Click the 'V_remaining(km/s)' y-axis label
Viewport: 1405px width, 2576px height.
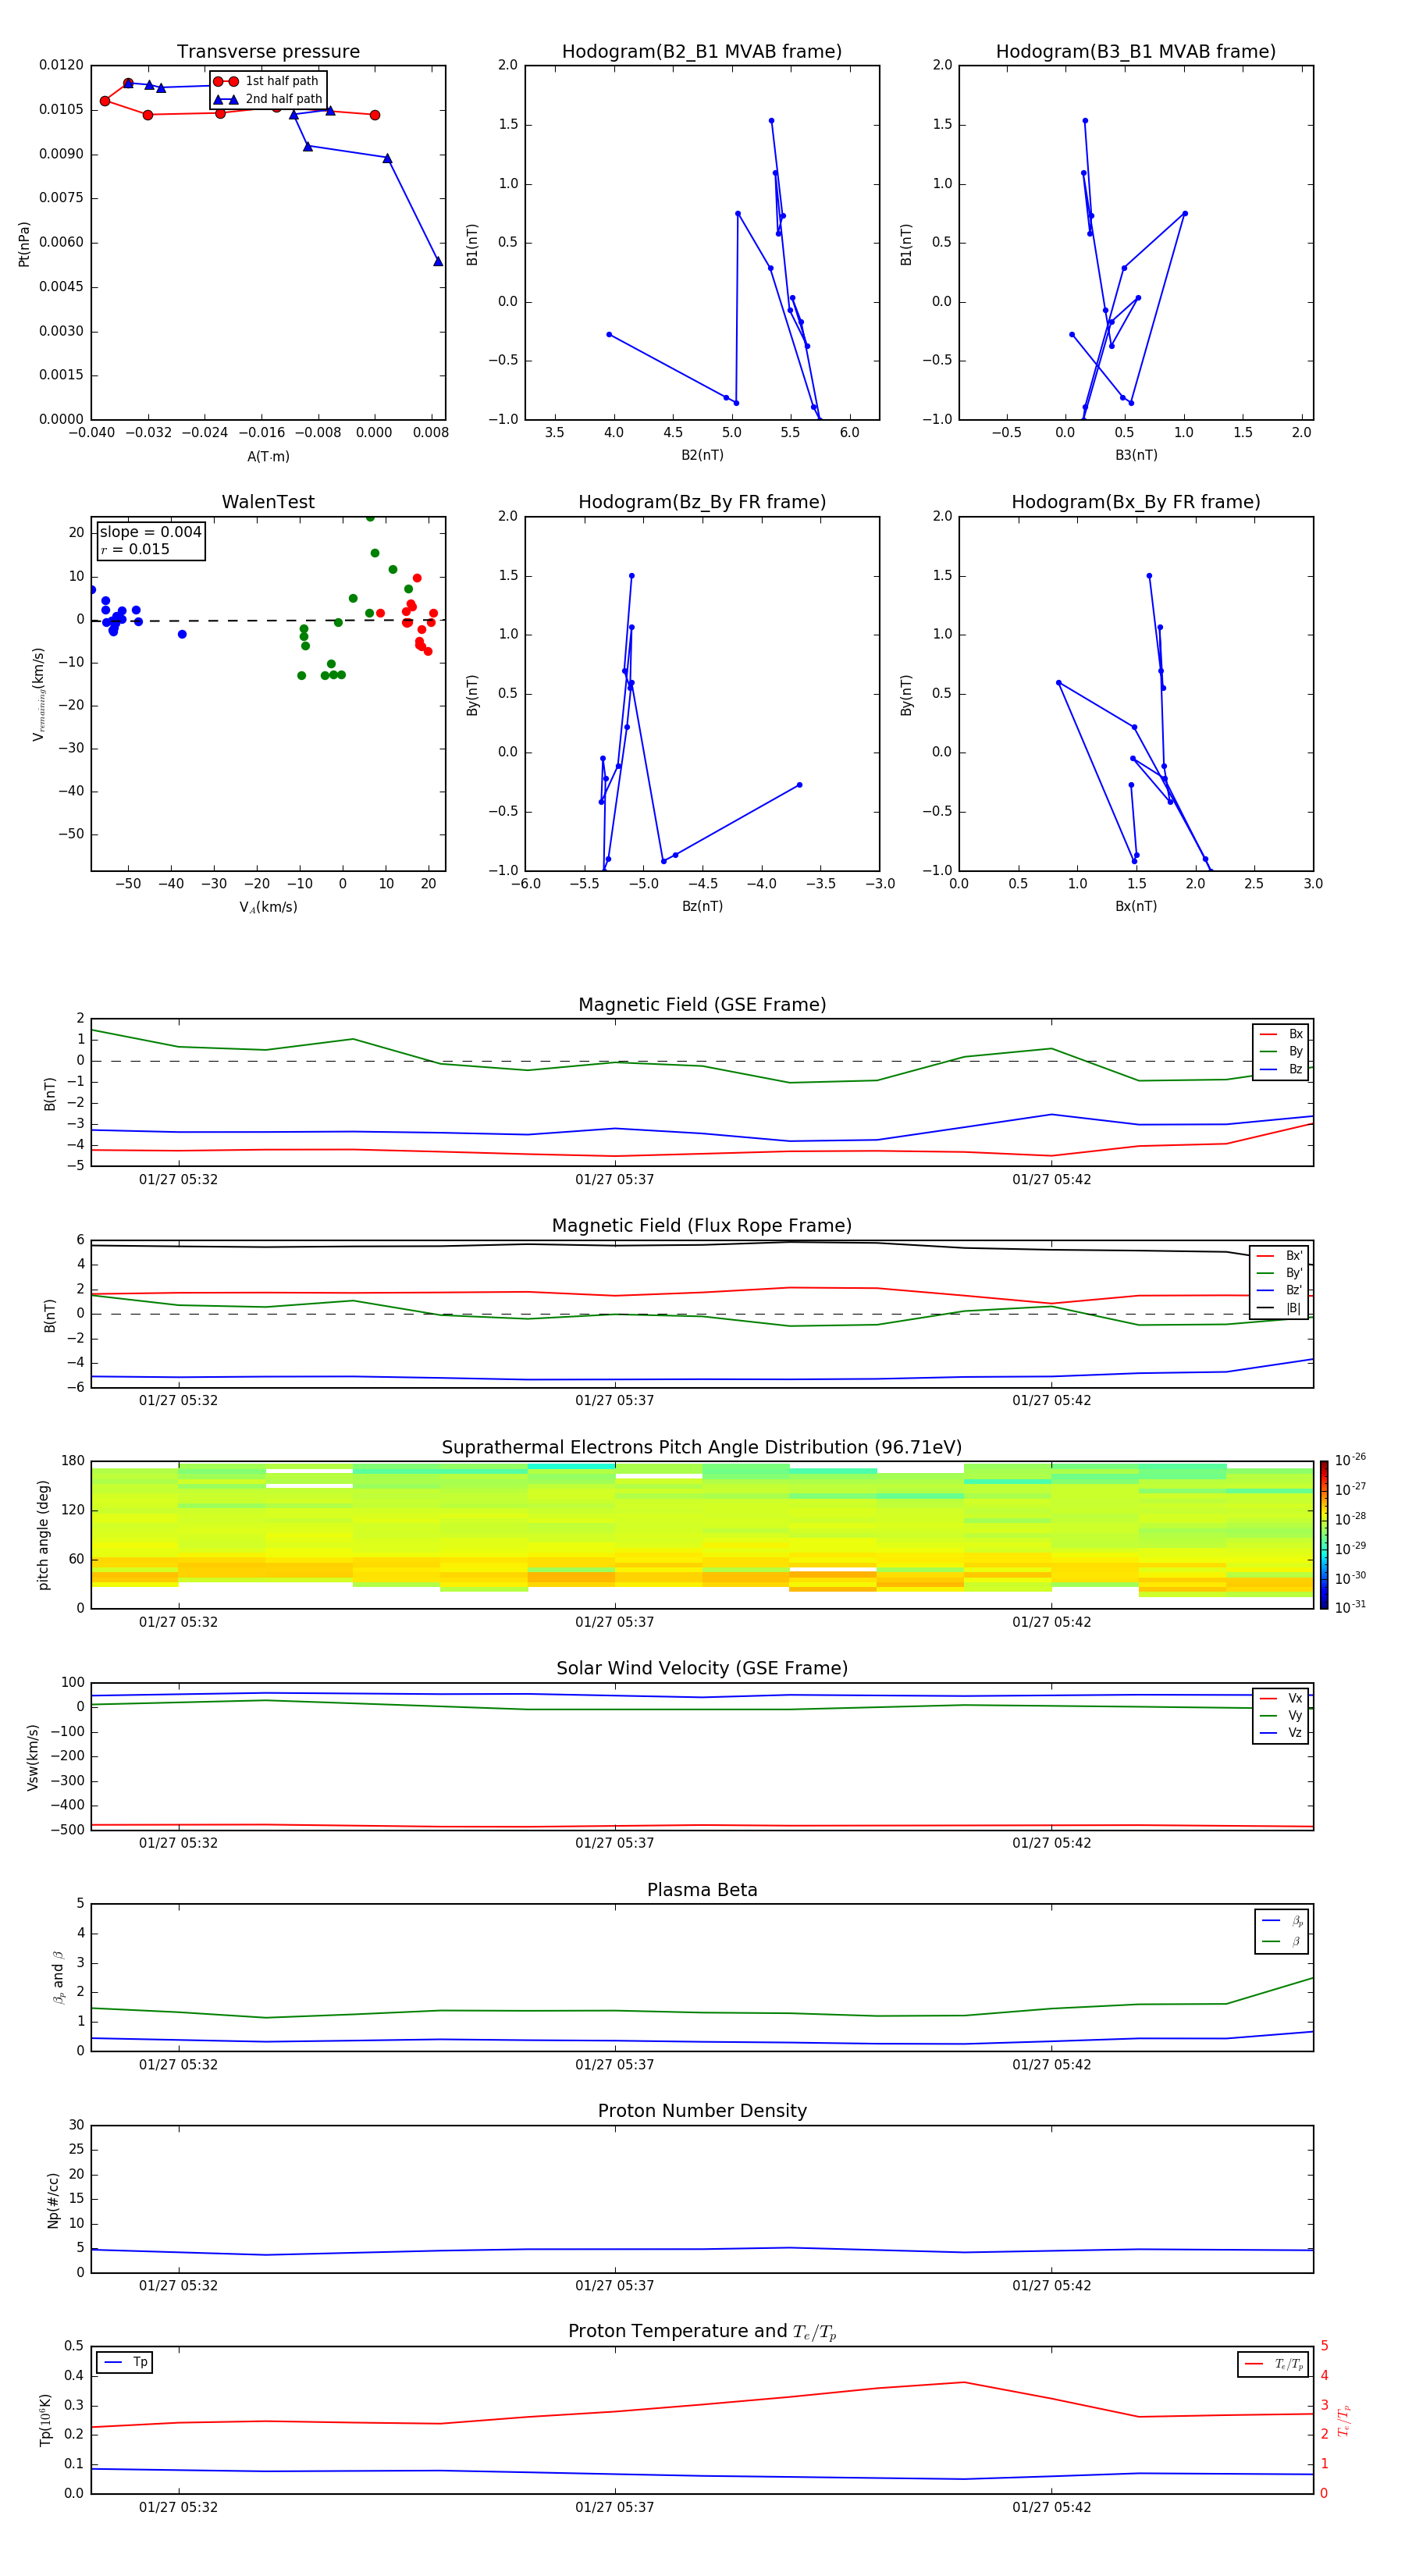(x=39, y=694)
